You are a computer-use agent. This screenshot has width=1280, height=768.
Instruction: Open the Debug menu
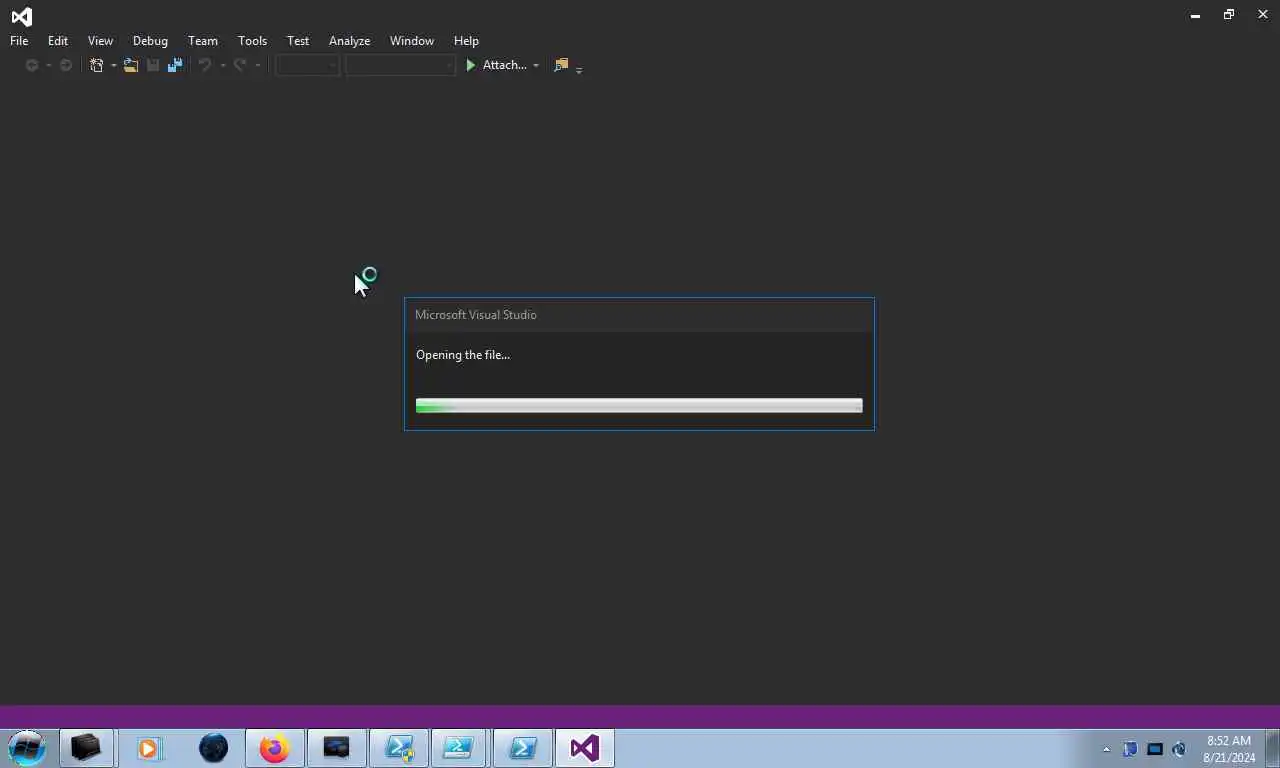pos(150,40)
